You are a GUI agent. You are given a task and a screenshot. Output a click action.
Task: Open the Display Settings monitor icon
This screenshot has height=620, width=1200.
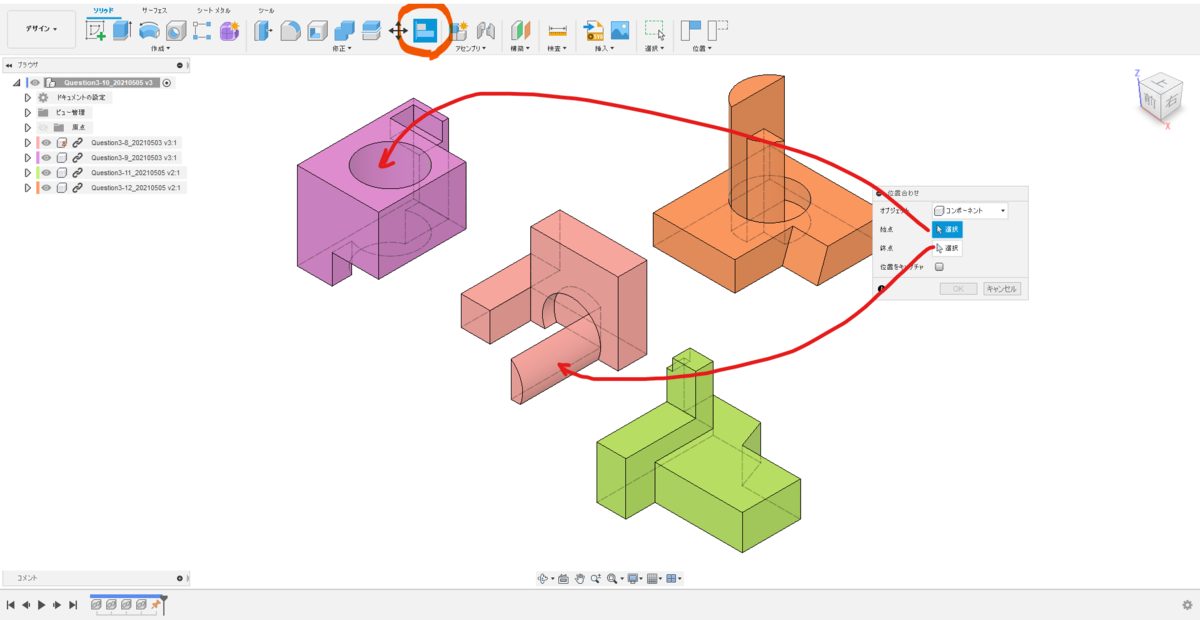tap(633, 579)
